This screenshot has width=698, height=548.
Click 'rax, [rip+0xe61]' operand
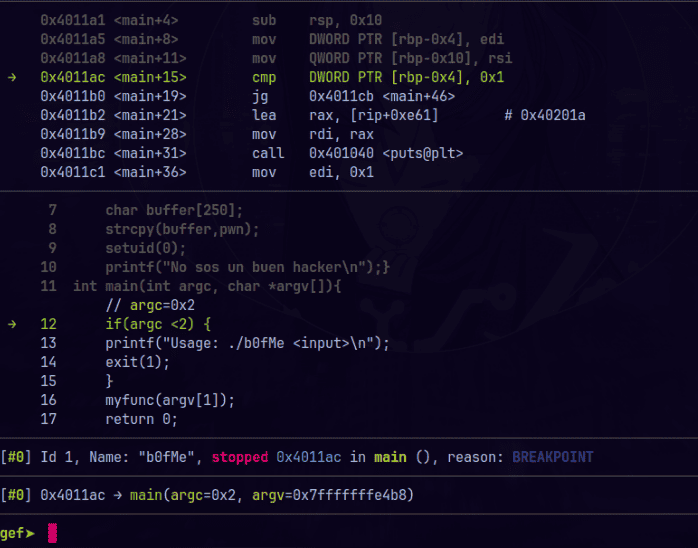(374, 115)
